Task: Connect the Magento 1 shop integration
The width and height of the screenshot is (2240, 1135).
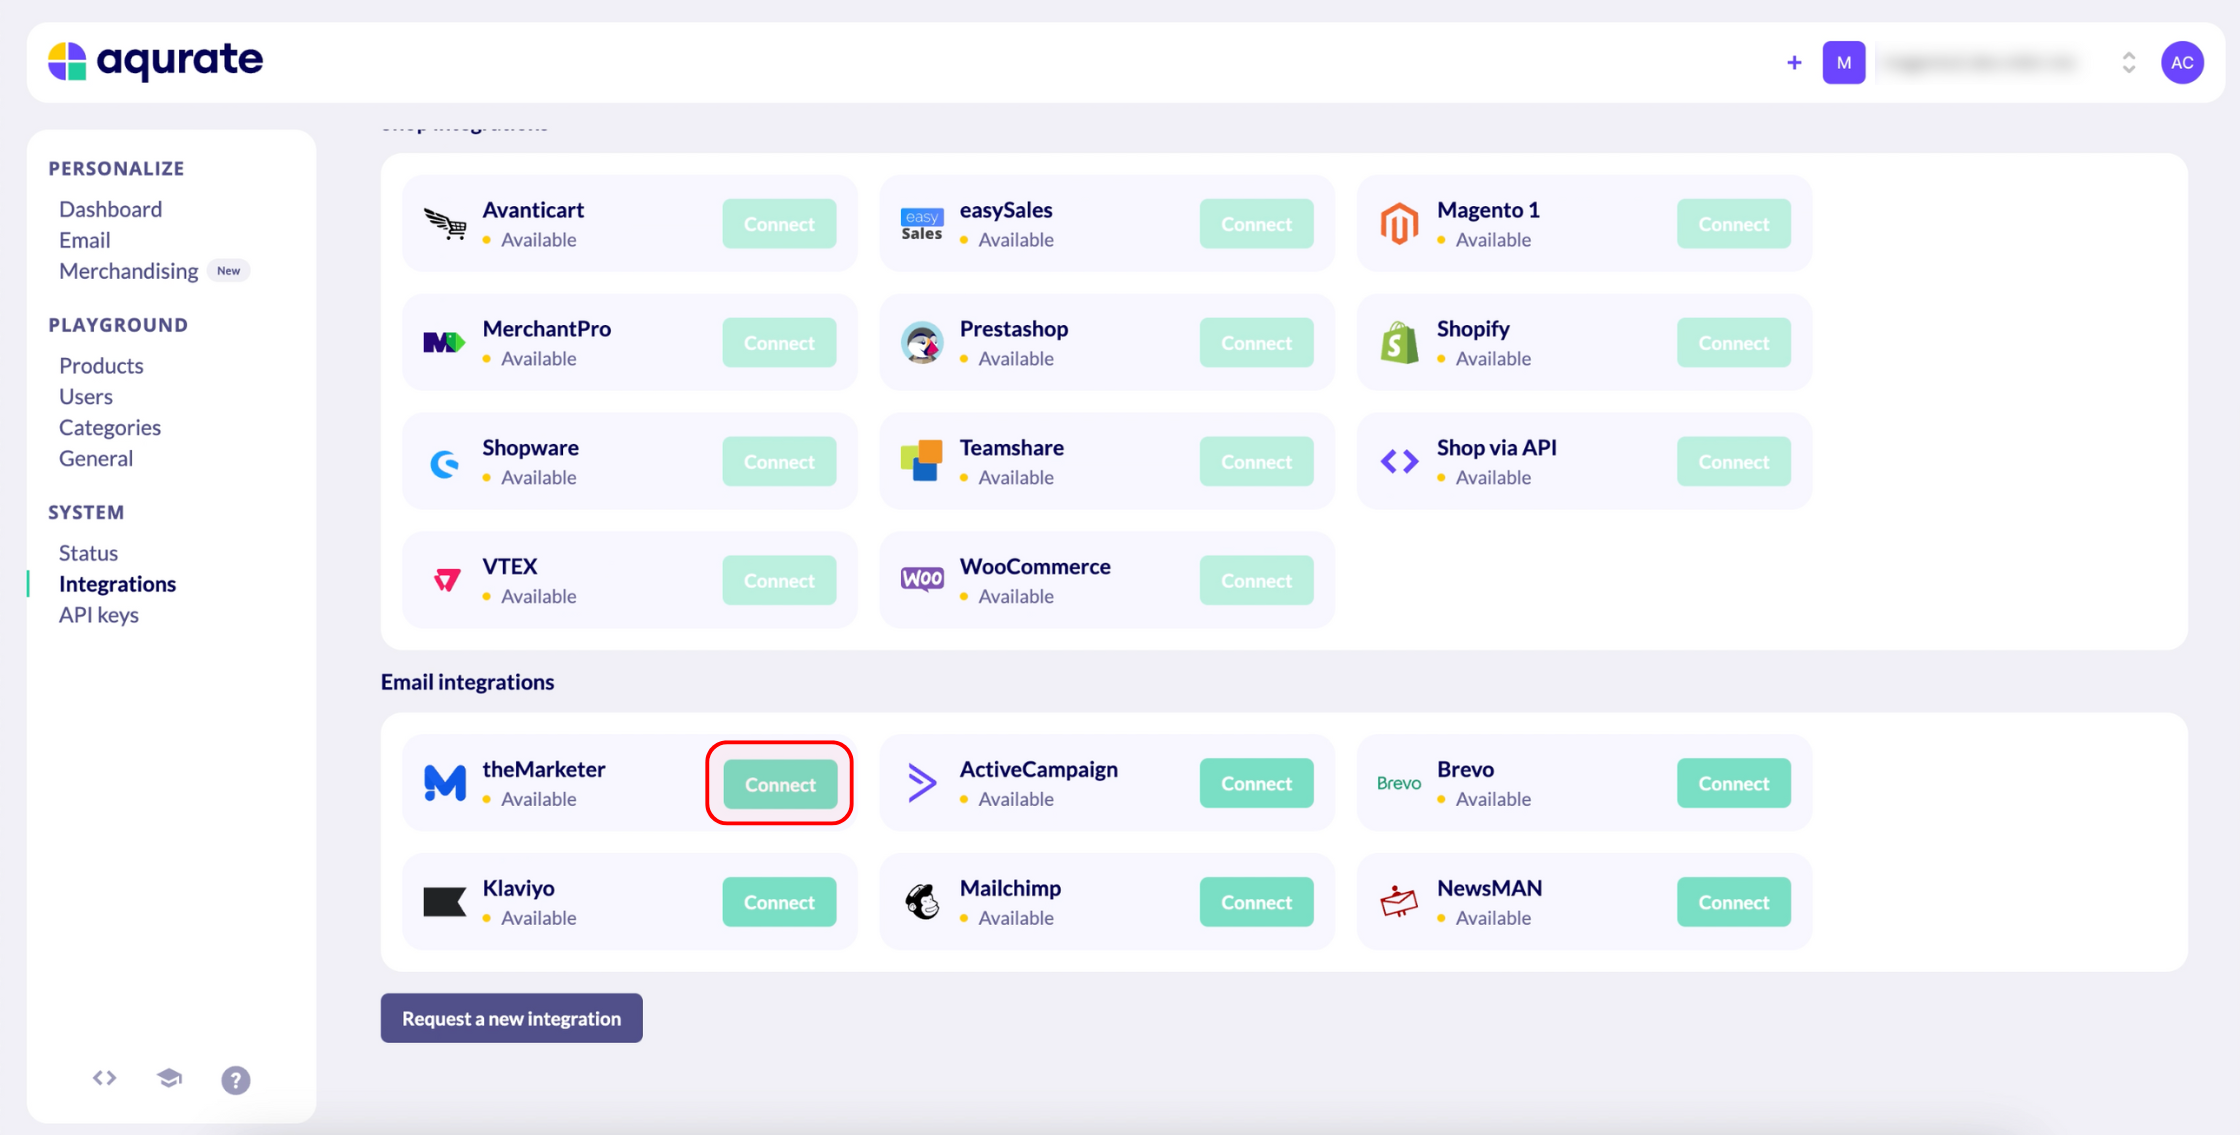Action: point(1733,224)
